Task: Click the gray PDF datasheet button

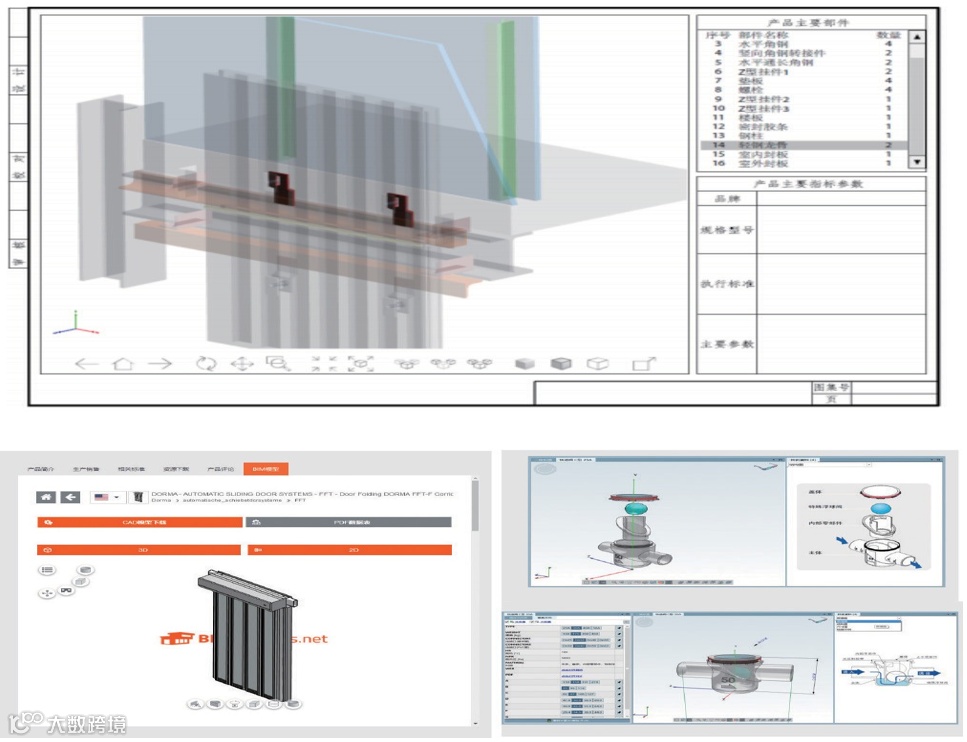Action: pyautogui.click(x=348, y=522)
